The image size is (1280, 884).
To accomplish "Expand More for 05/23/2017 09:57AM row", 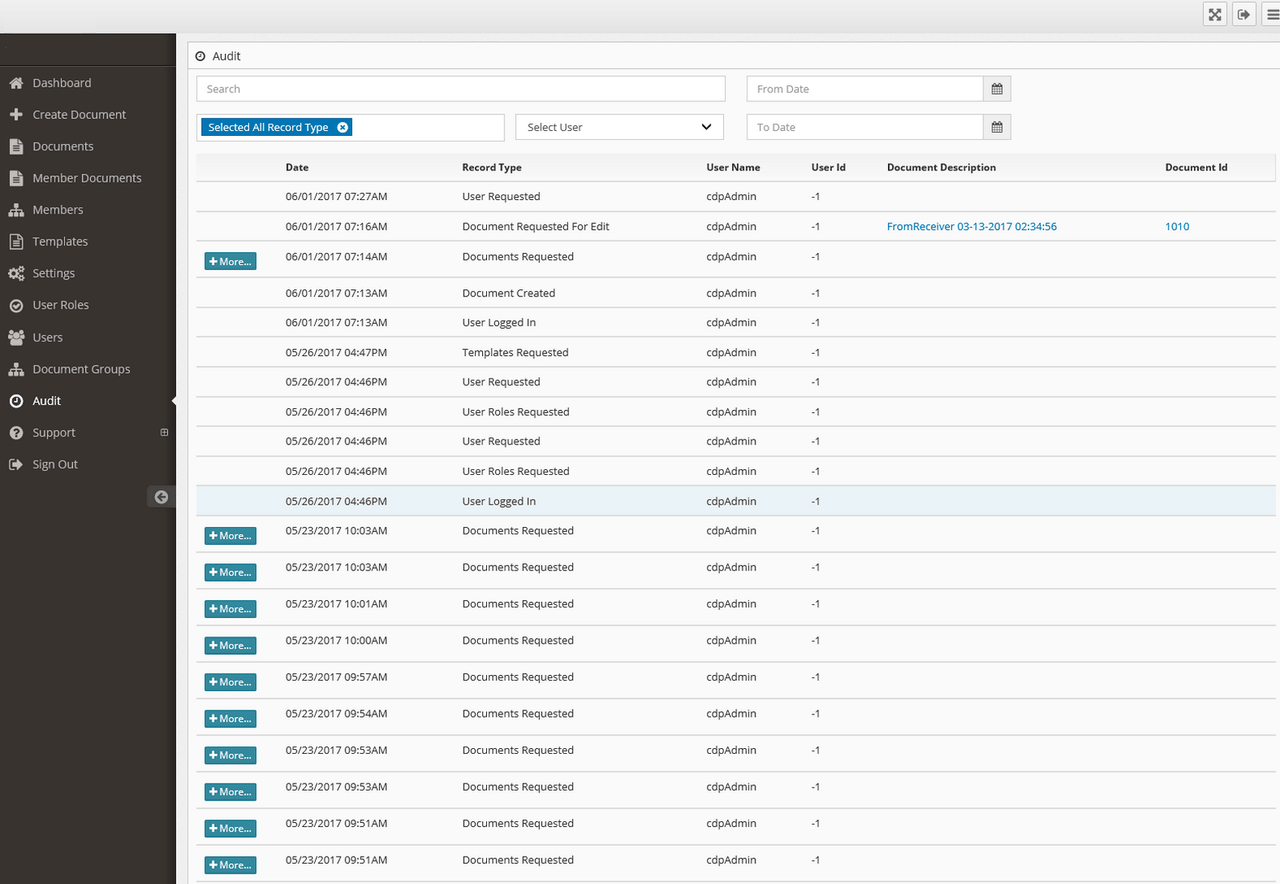I will [x=230, y=682].
